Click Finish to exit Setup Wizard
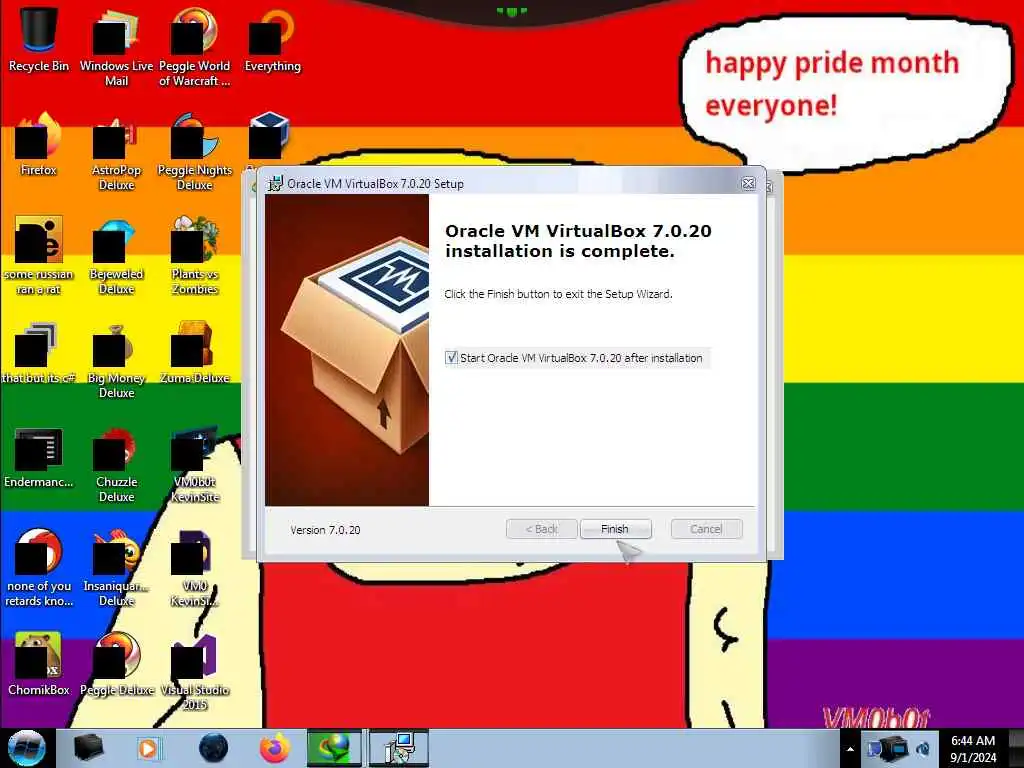This screenshot has width=1024, height=768. pyautogui.click(x=615, y=529)
